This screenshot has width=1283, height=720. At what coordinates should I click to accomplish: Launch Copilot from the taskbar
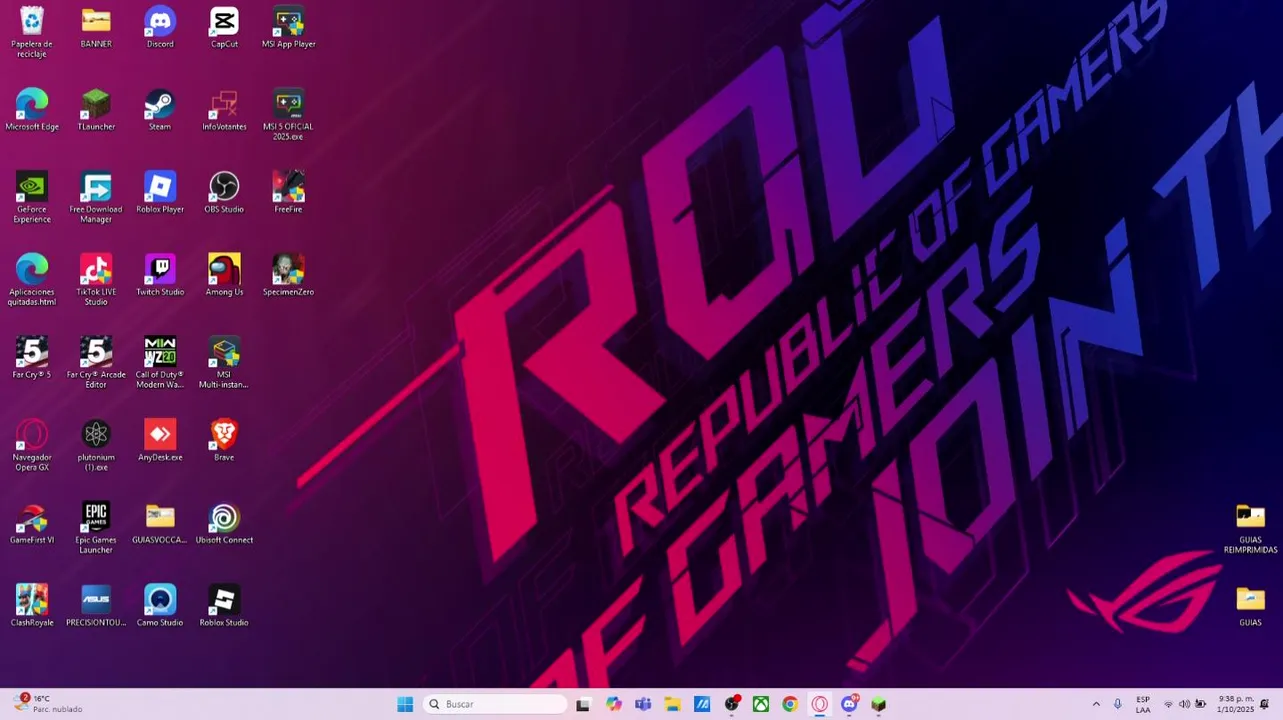click(614, 704)
